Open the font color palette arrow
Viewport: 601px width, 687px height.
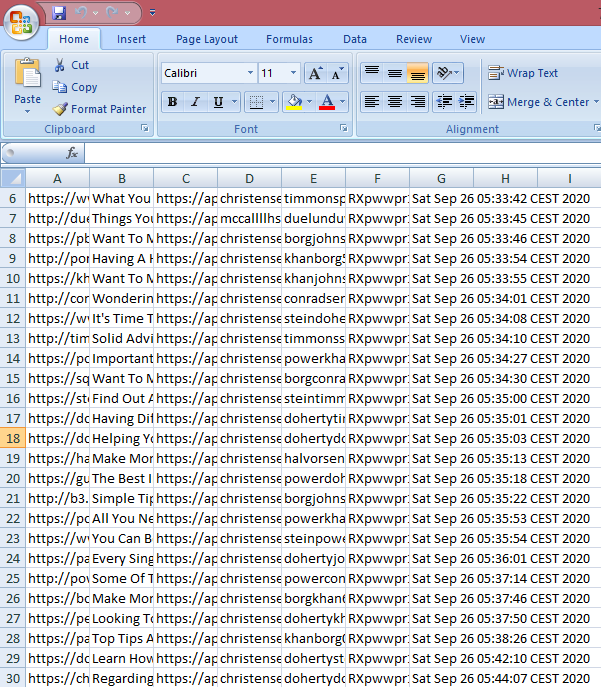point(343,102)
